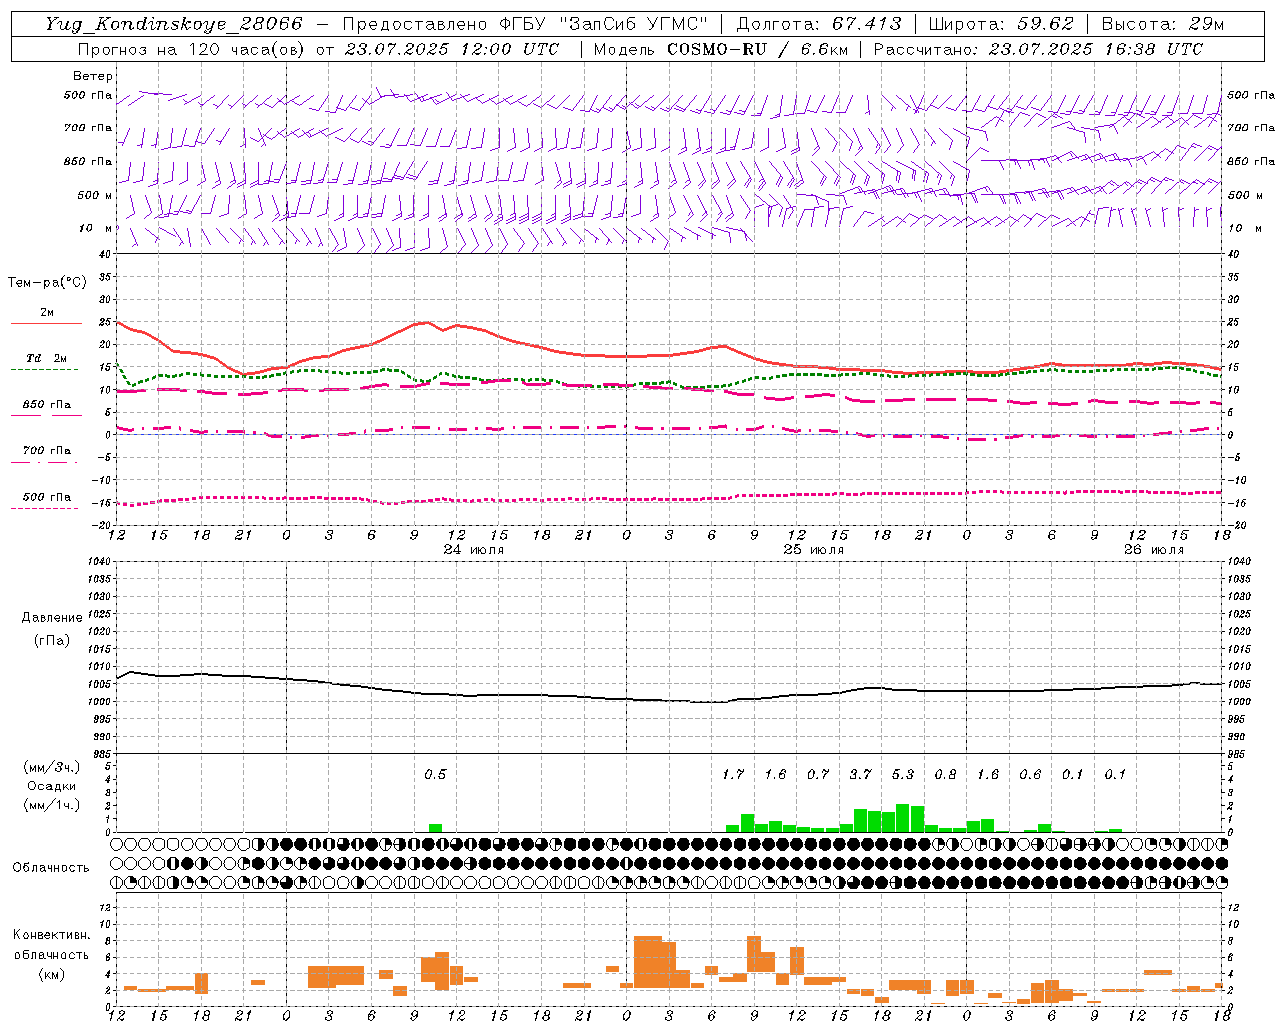Click the 0.7 precipitation total
Screen dimensions: 1280x1024
click(x=818, y=775)
